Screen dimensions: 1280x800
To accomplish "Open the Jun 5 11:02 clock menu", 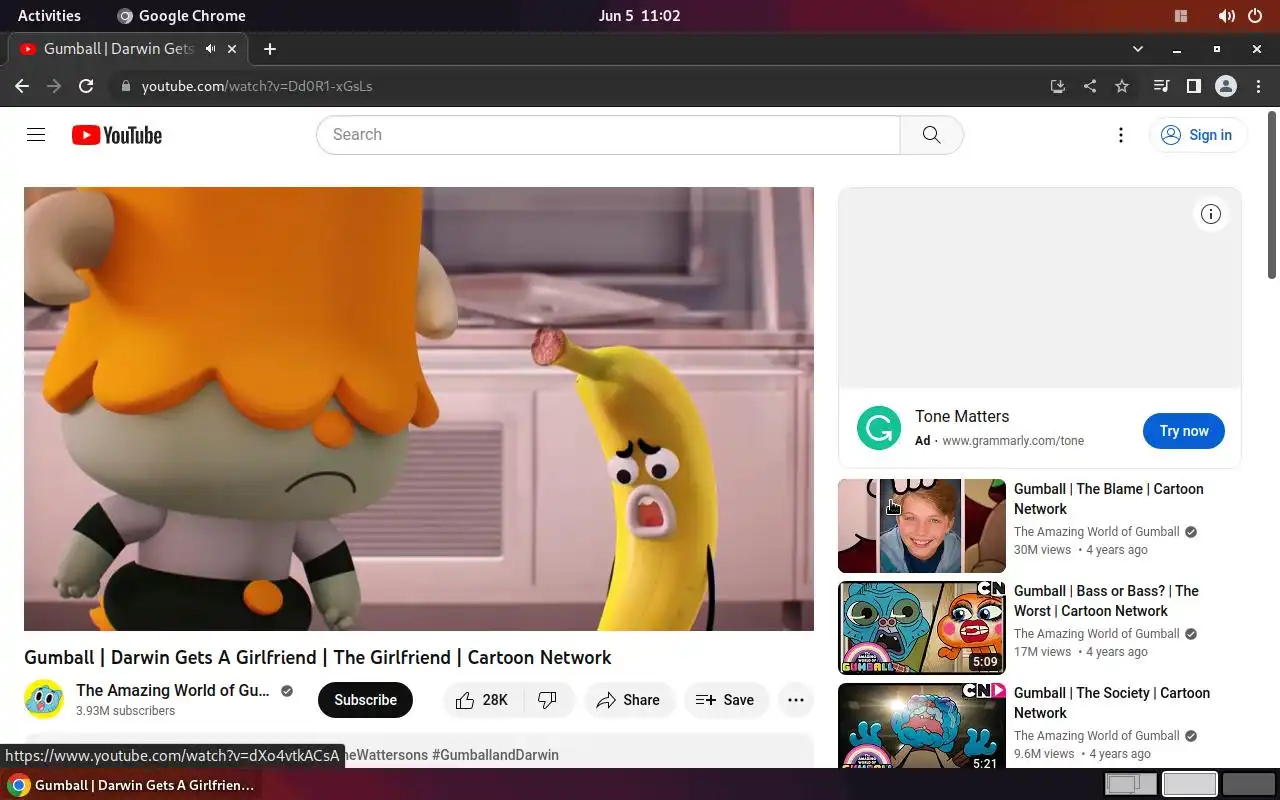I will click(x=640, y=16).
